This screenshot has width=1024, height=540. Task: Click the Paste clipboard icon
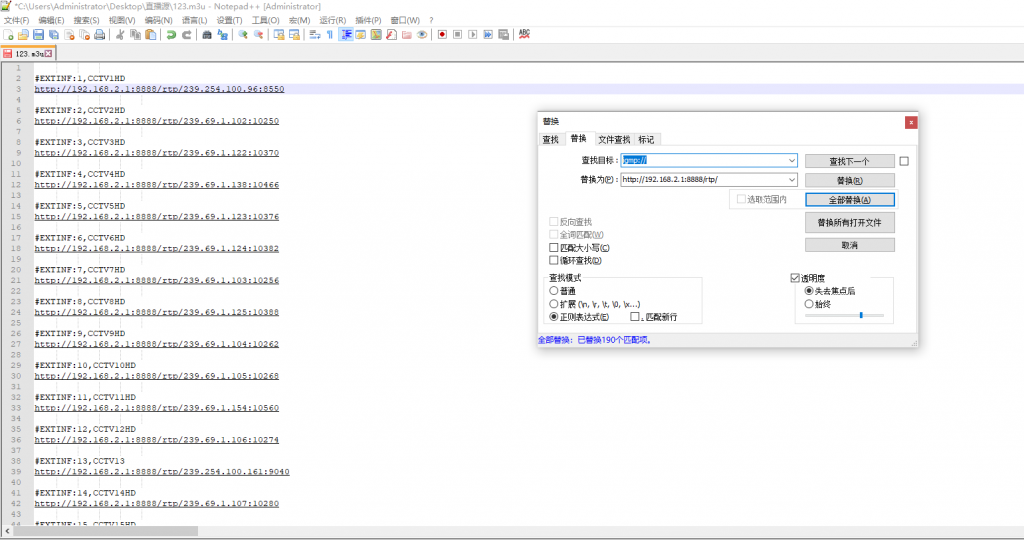[x=151, y=35]
